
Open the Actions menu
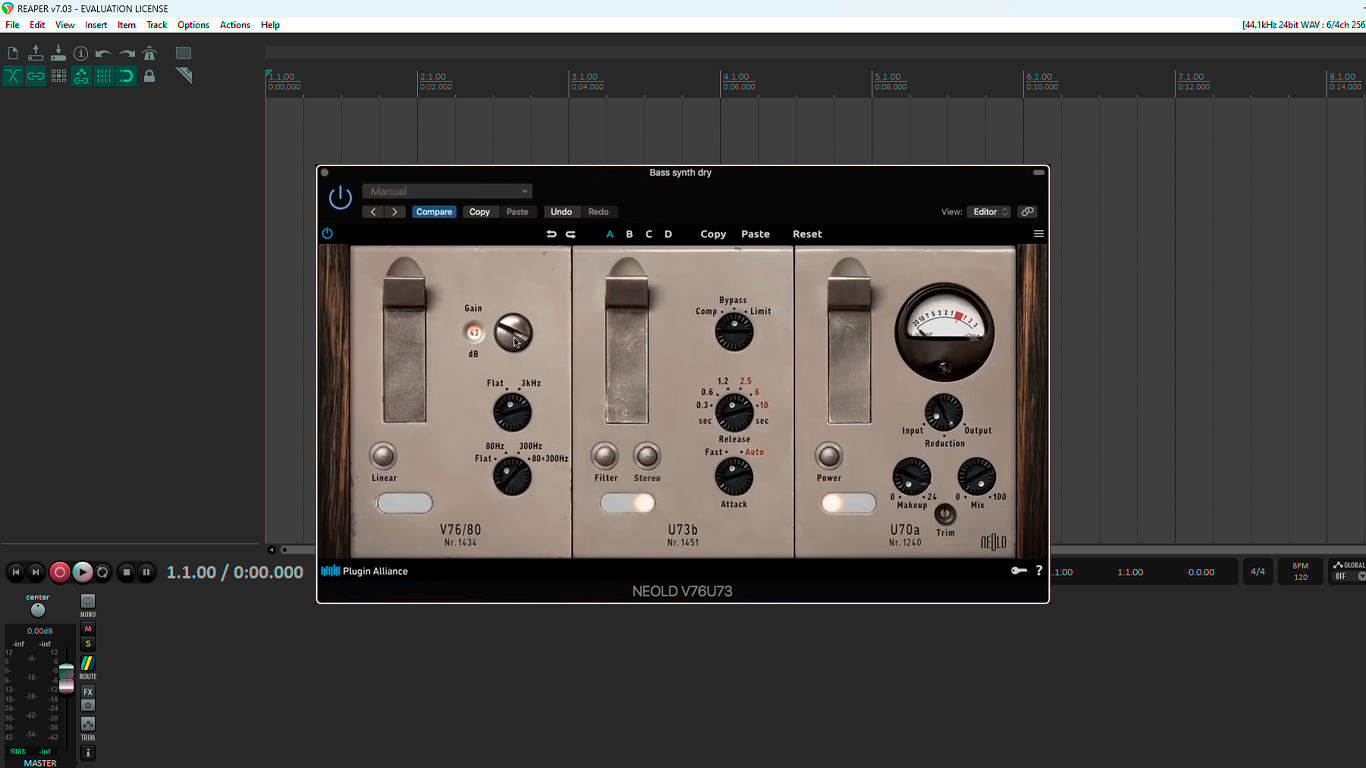pyautogui.click(x=235, y=25)
